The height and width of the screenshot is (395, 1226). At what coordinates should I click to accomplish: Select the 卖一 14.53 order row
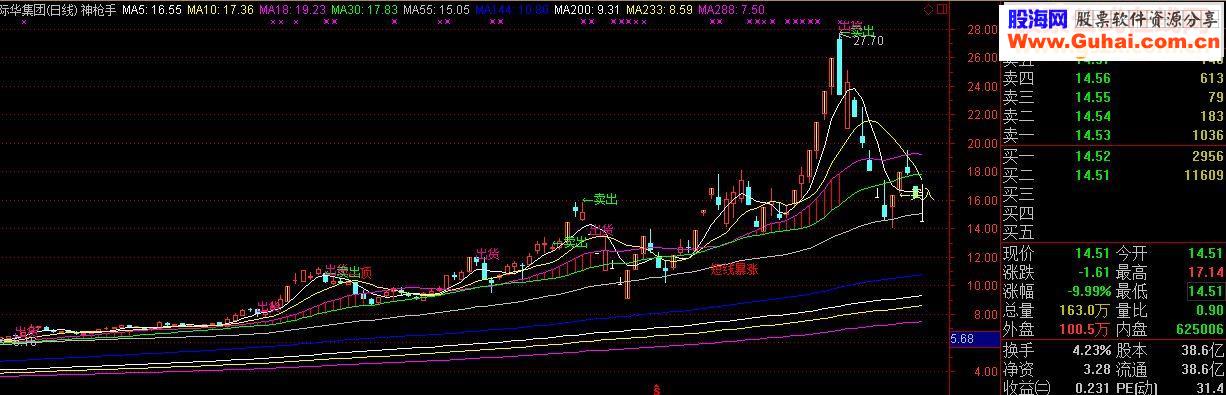(1113, 135)
